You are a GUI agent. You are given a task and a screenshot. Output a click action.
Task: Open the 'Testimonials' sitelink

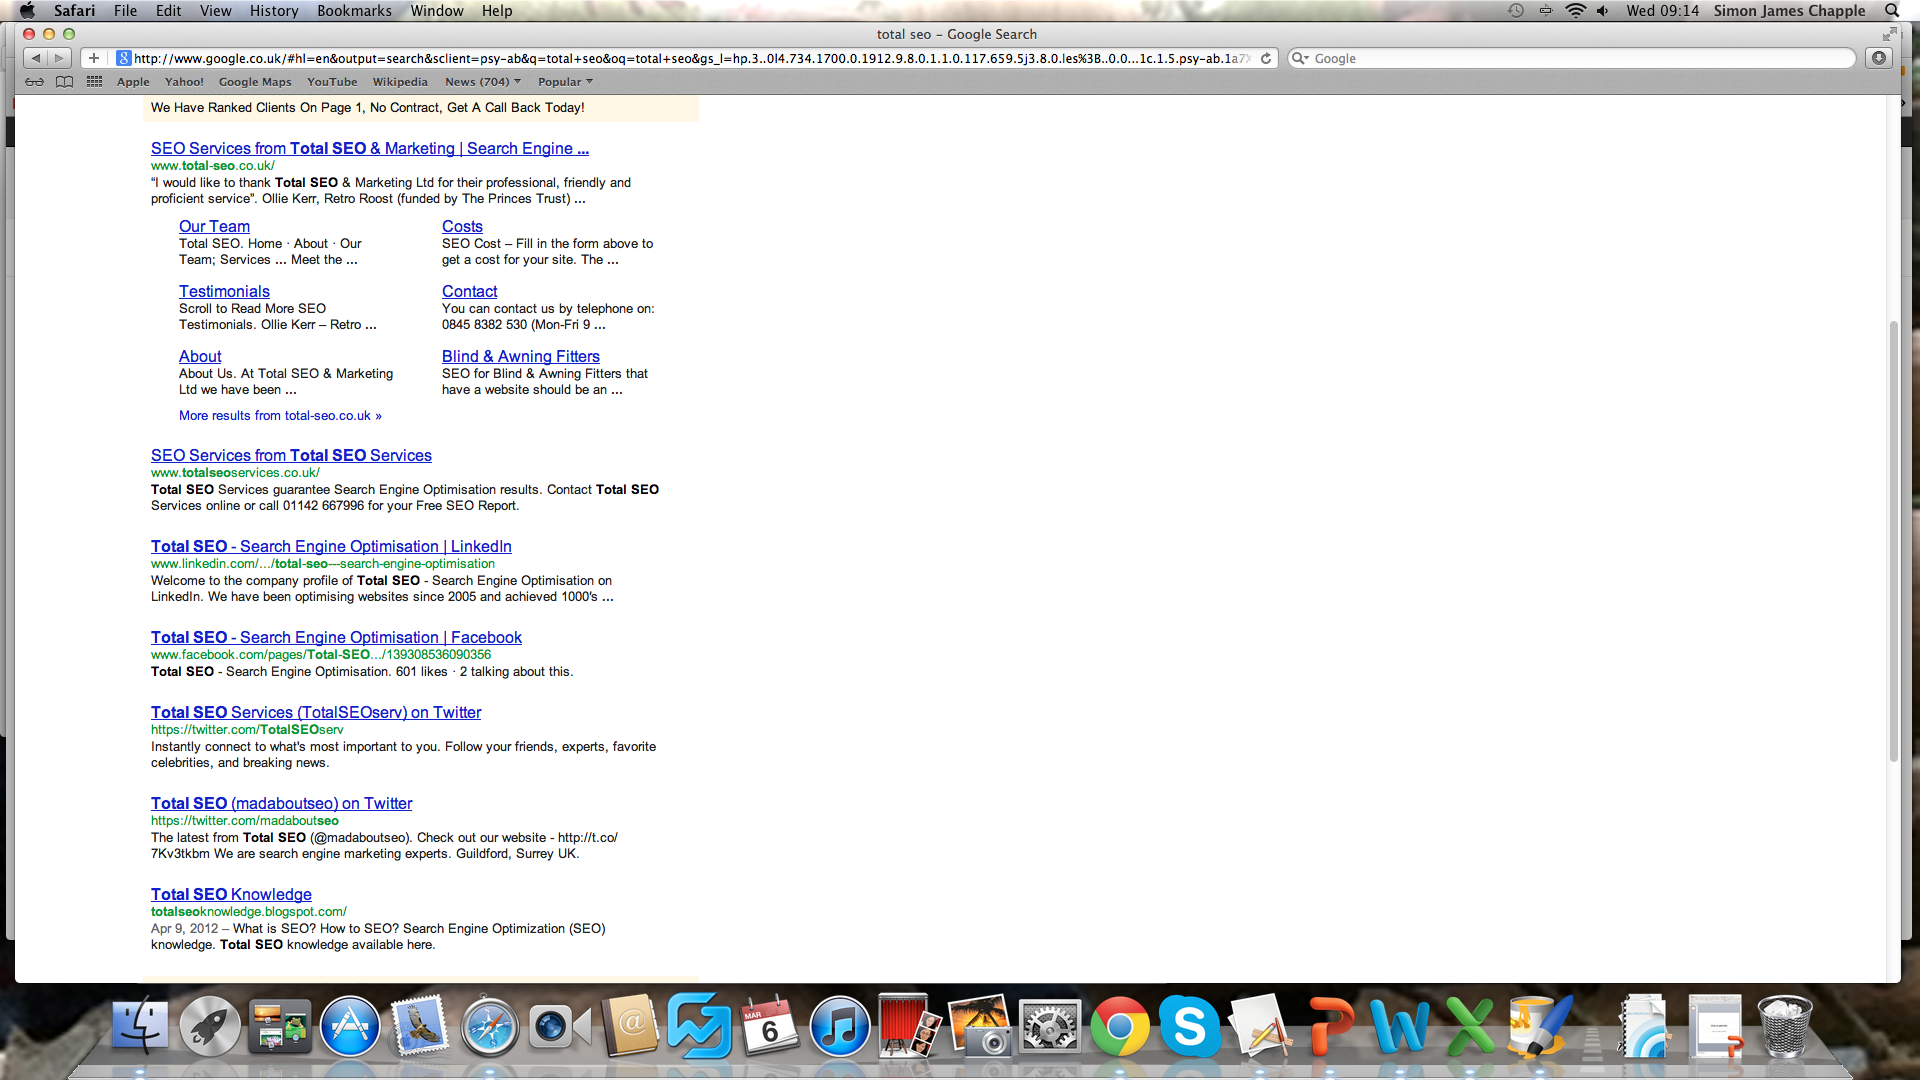click(224, 291)
